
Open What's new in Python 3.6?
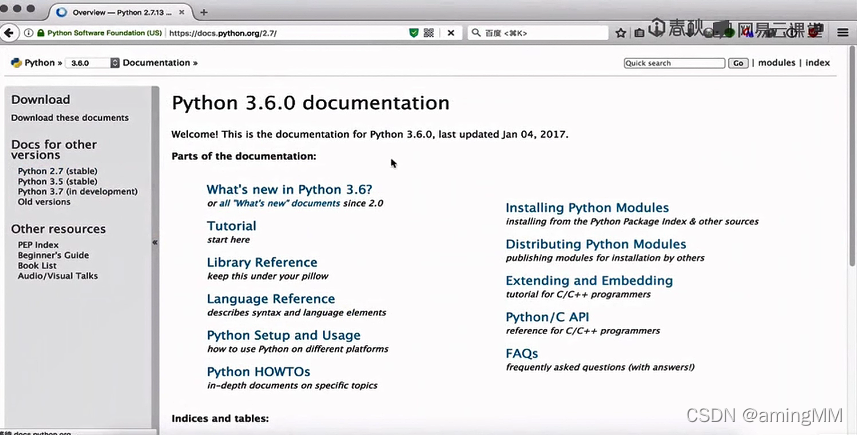(x=289, y=190)
